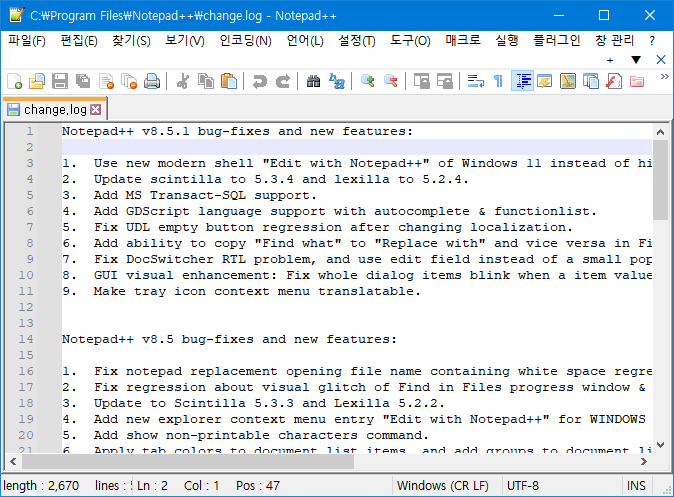The image size is (674, 497).
Task: Click the horizontal scrollbar thumb
Action: [188, 461]
